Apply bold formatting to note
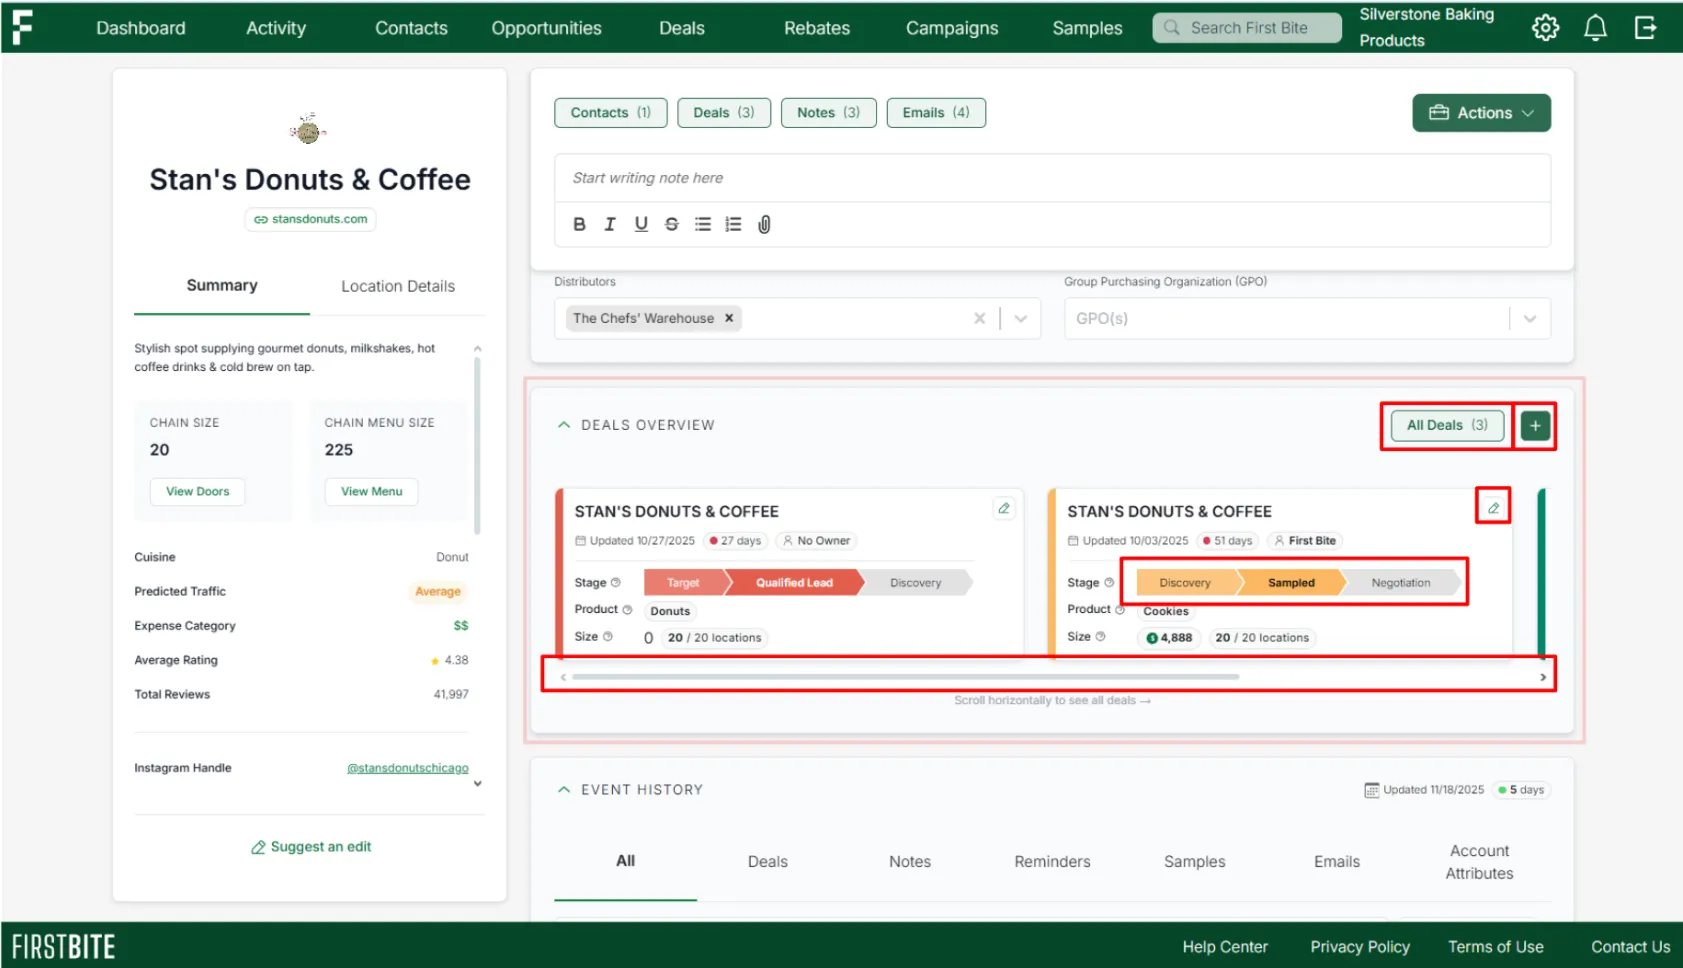This screenshot has height=968, width=1683. 579,224
